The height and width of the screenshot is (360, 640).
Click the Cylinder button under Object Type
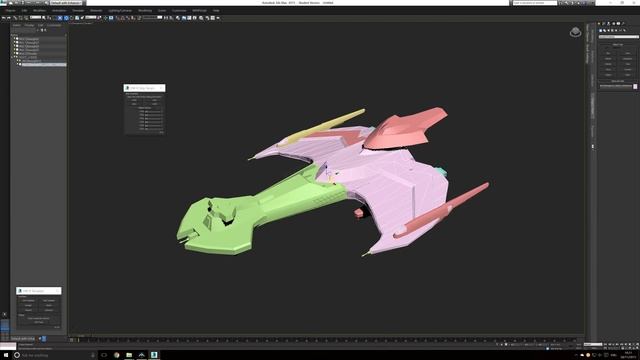click(608, 64)
